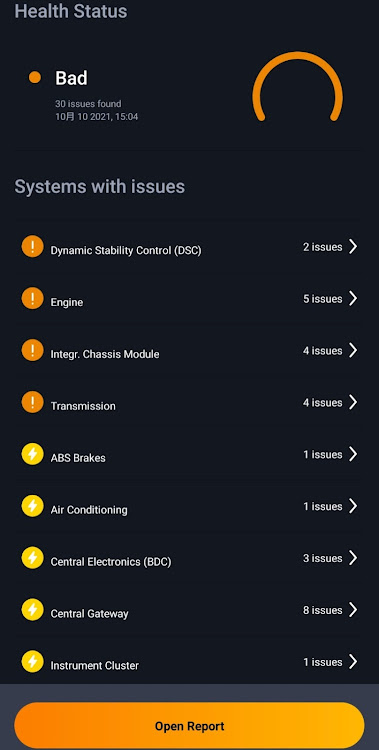Expand ABS Brakes row chevron

tap(353, 454)
